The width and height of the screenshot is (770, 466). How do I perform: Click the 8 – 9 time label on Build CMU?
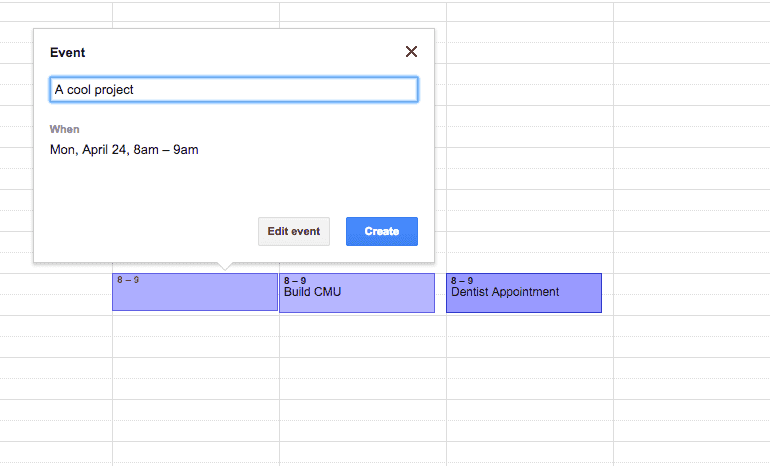295,281
